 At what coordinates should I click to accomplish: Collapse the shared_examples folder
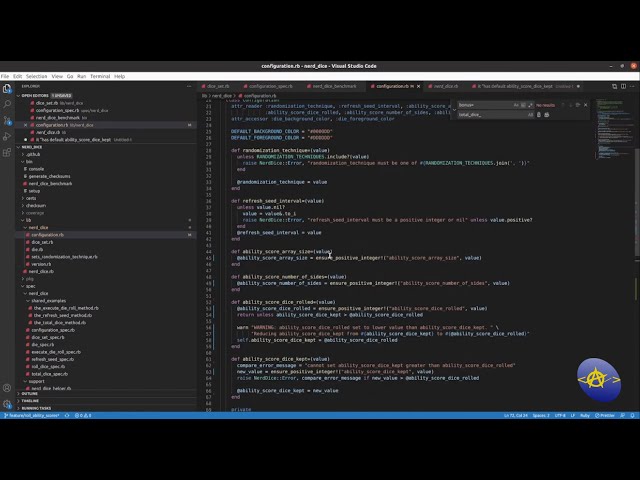[x=48, y=301]
